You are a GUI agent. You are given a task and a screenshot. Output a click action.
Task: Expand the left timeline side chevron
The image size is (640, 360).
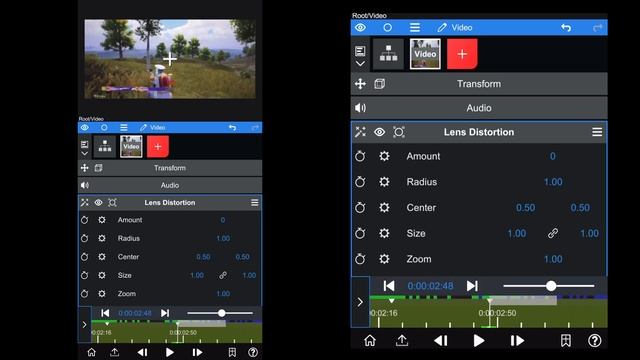tap(84, 325)
